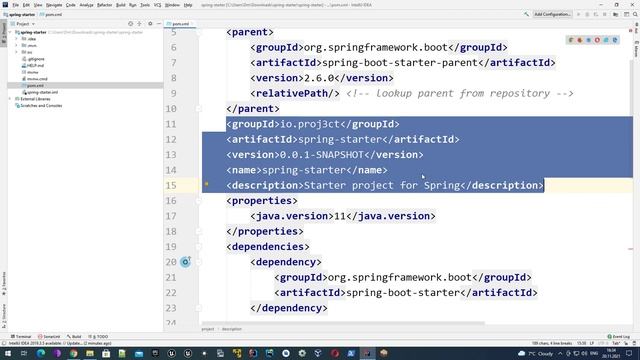Viewport: 640px width, 360px height.
Task: Expand the src folder
Action: [x=16, y=52]
